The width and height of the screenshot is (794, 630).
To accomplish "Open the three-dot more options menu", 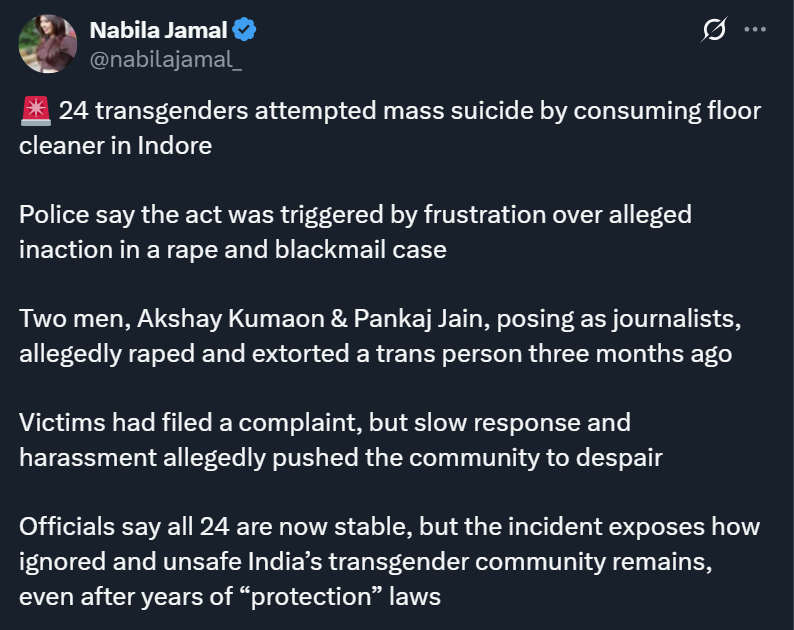I will point(755,31).
